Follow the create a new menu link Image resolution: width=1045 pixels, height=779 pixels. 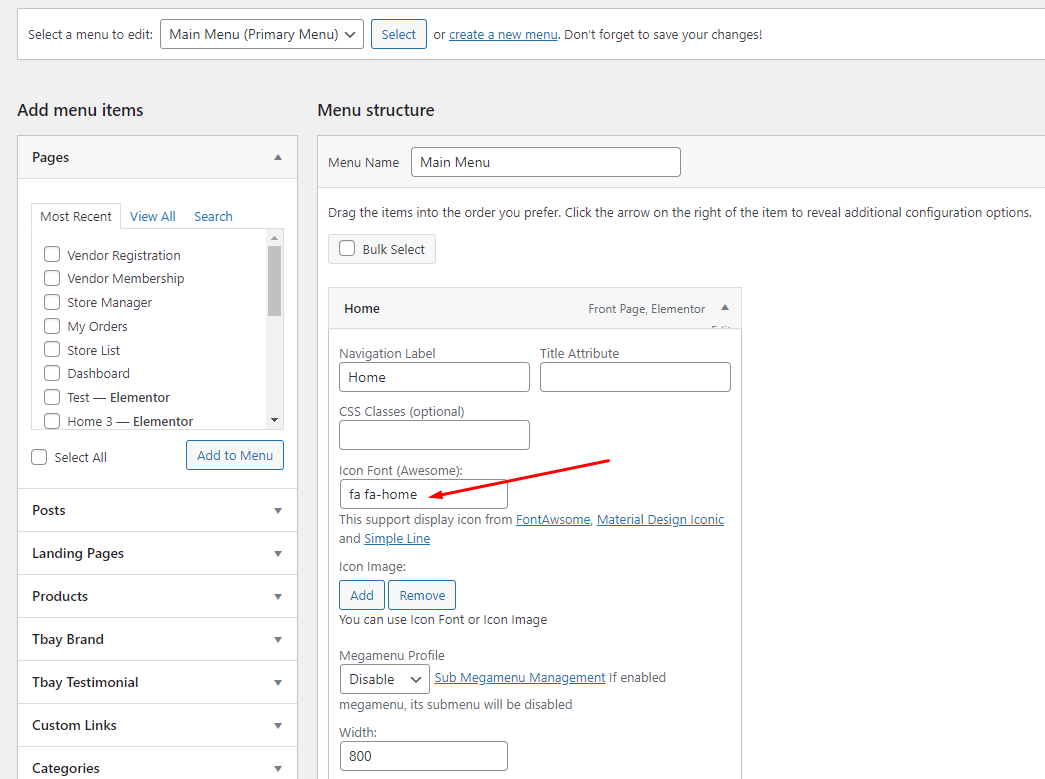(x=503, y=35)
